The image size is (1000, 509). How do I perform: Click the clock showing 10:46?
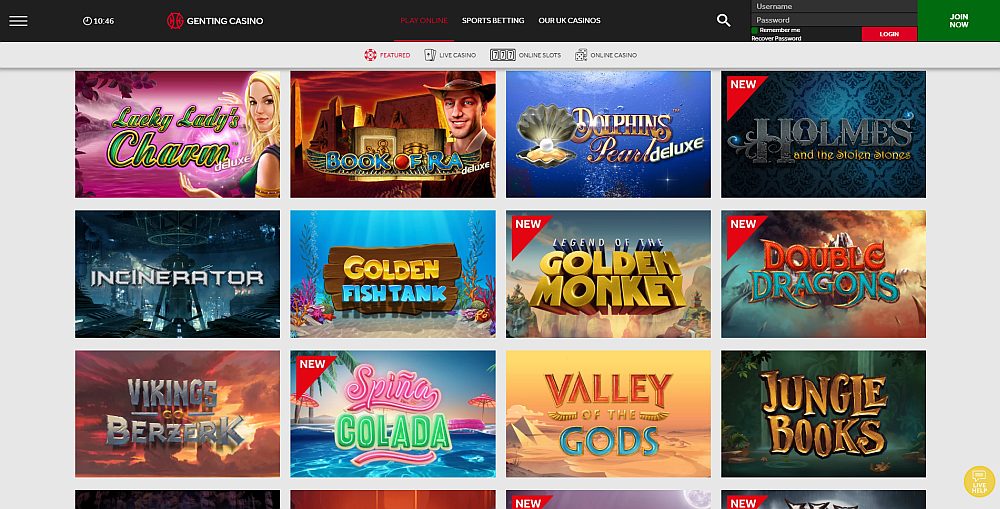[98, 21]
